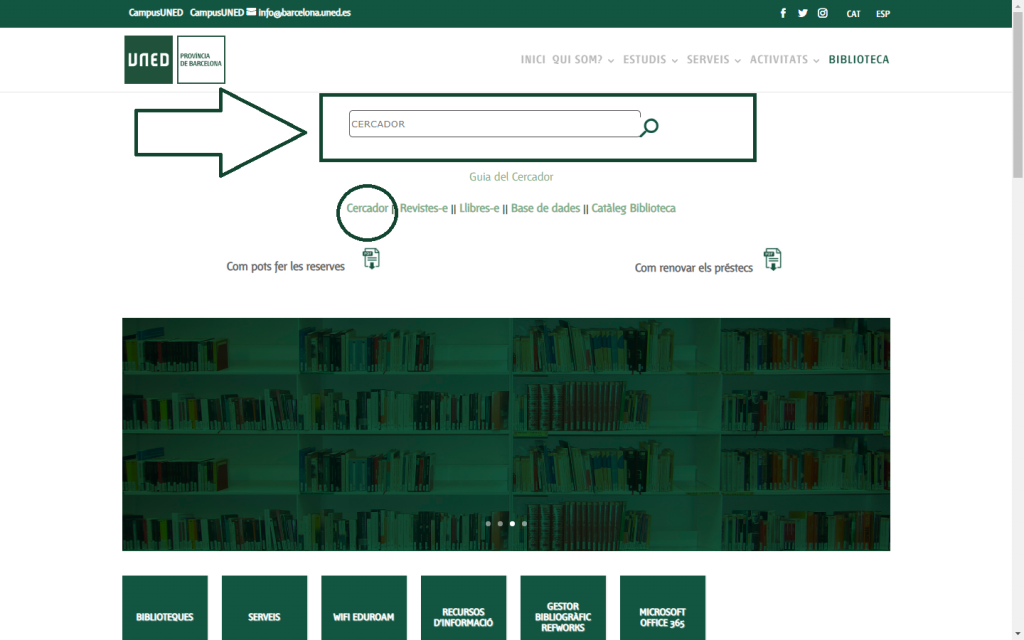The width and height of the screenshot is (1024, 640).
Task: Click the search magnifier icon
Action: 648,127
